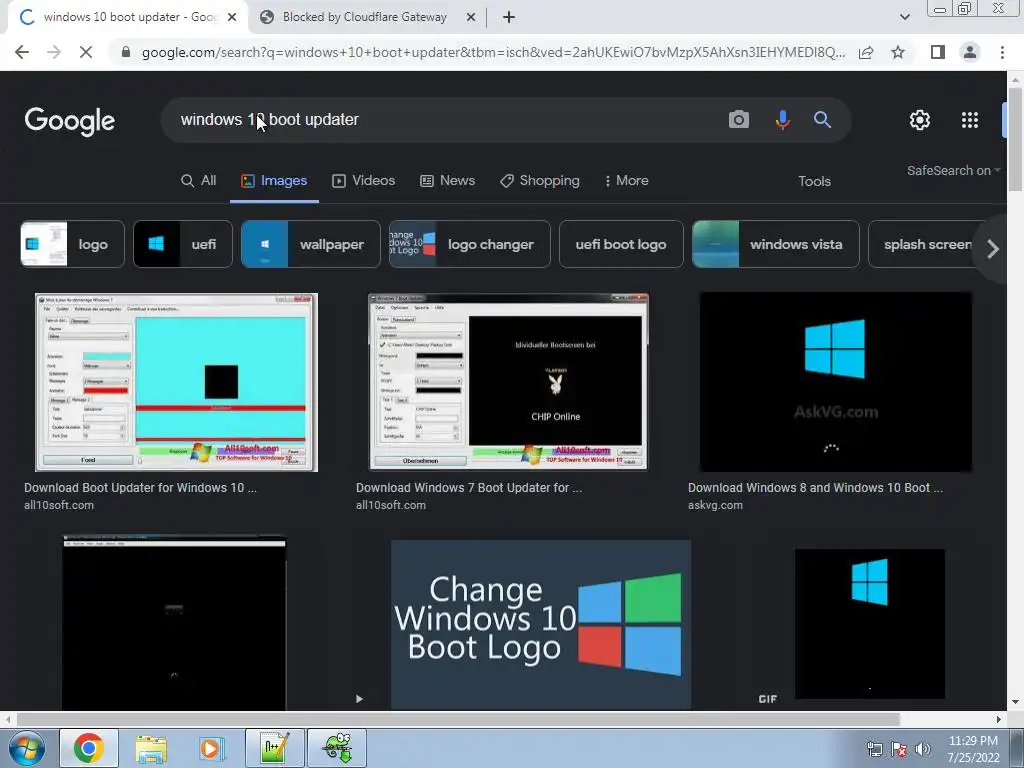1024x768 pixels.
Task: Open the Tools filter options
Action: (814, 182)
